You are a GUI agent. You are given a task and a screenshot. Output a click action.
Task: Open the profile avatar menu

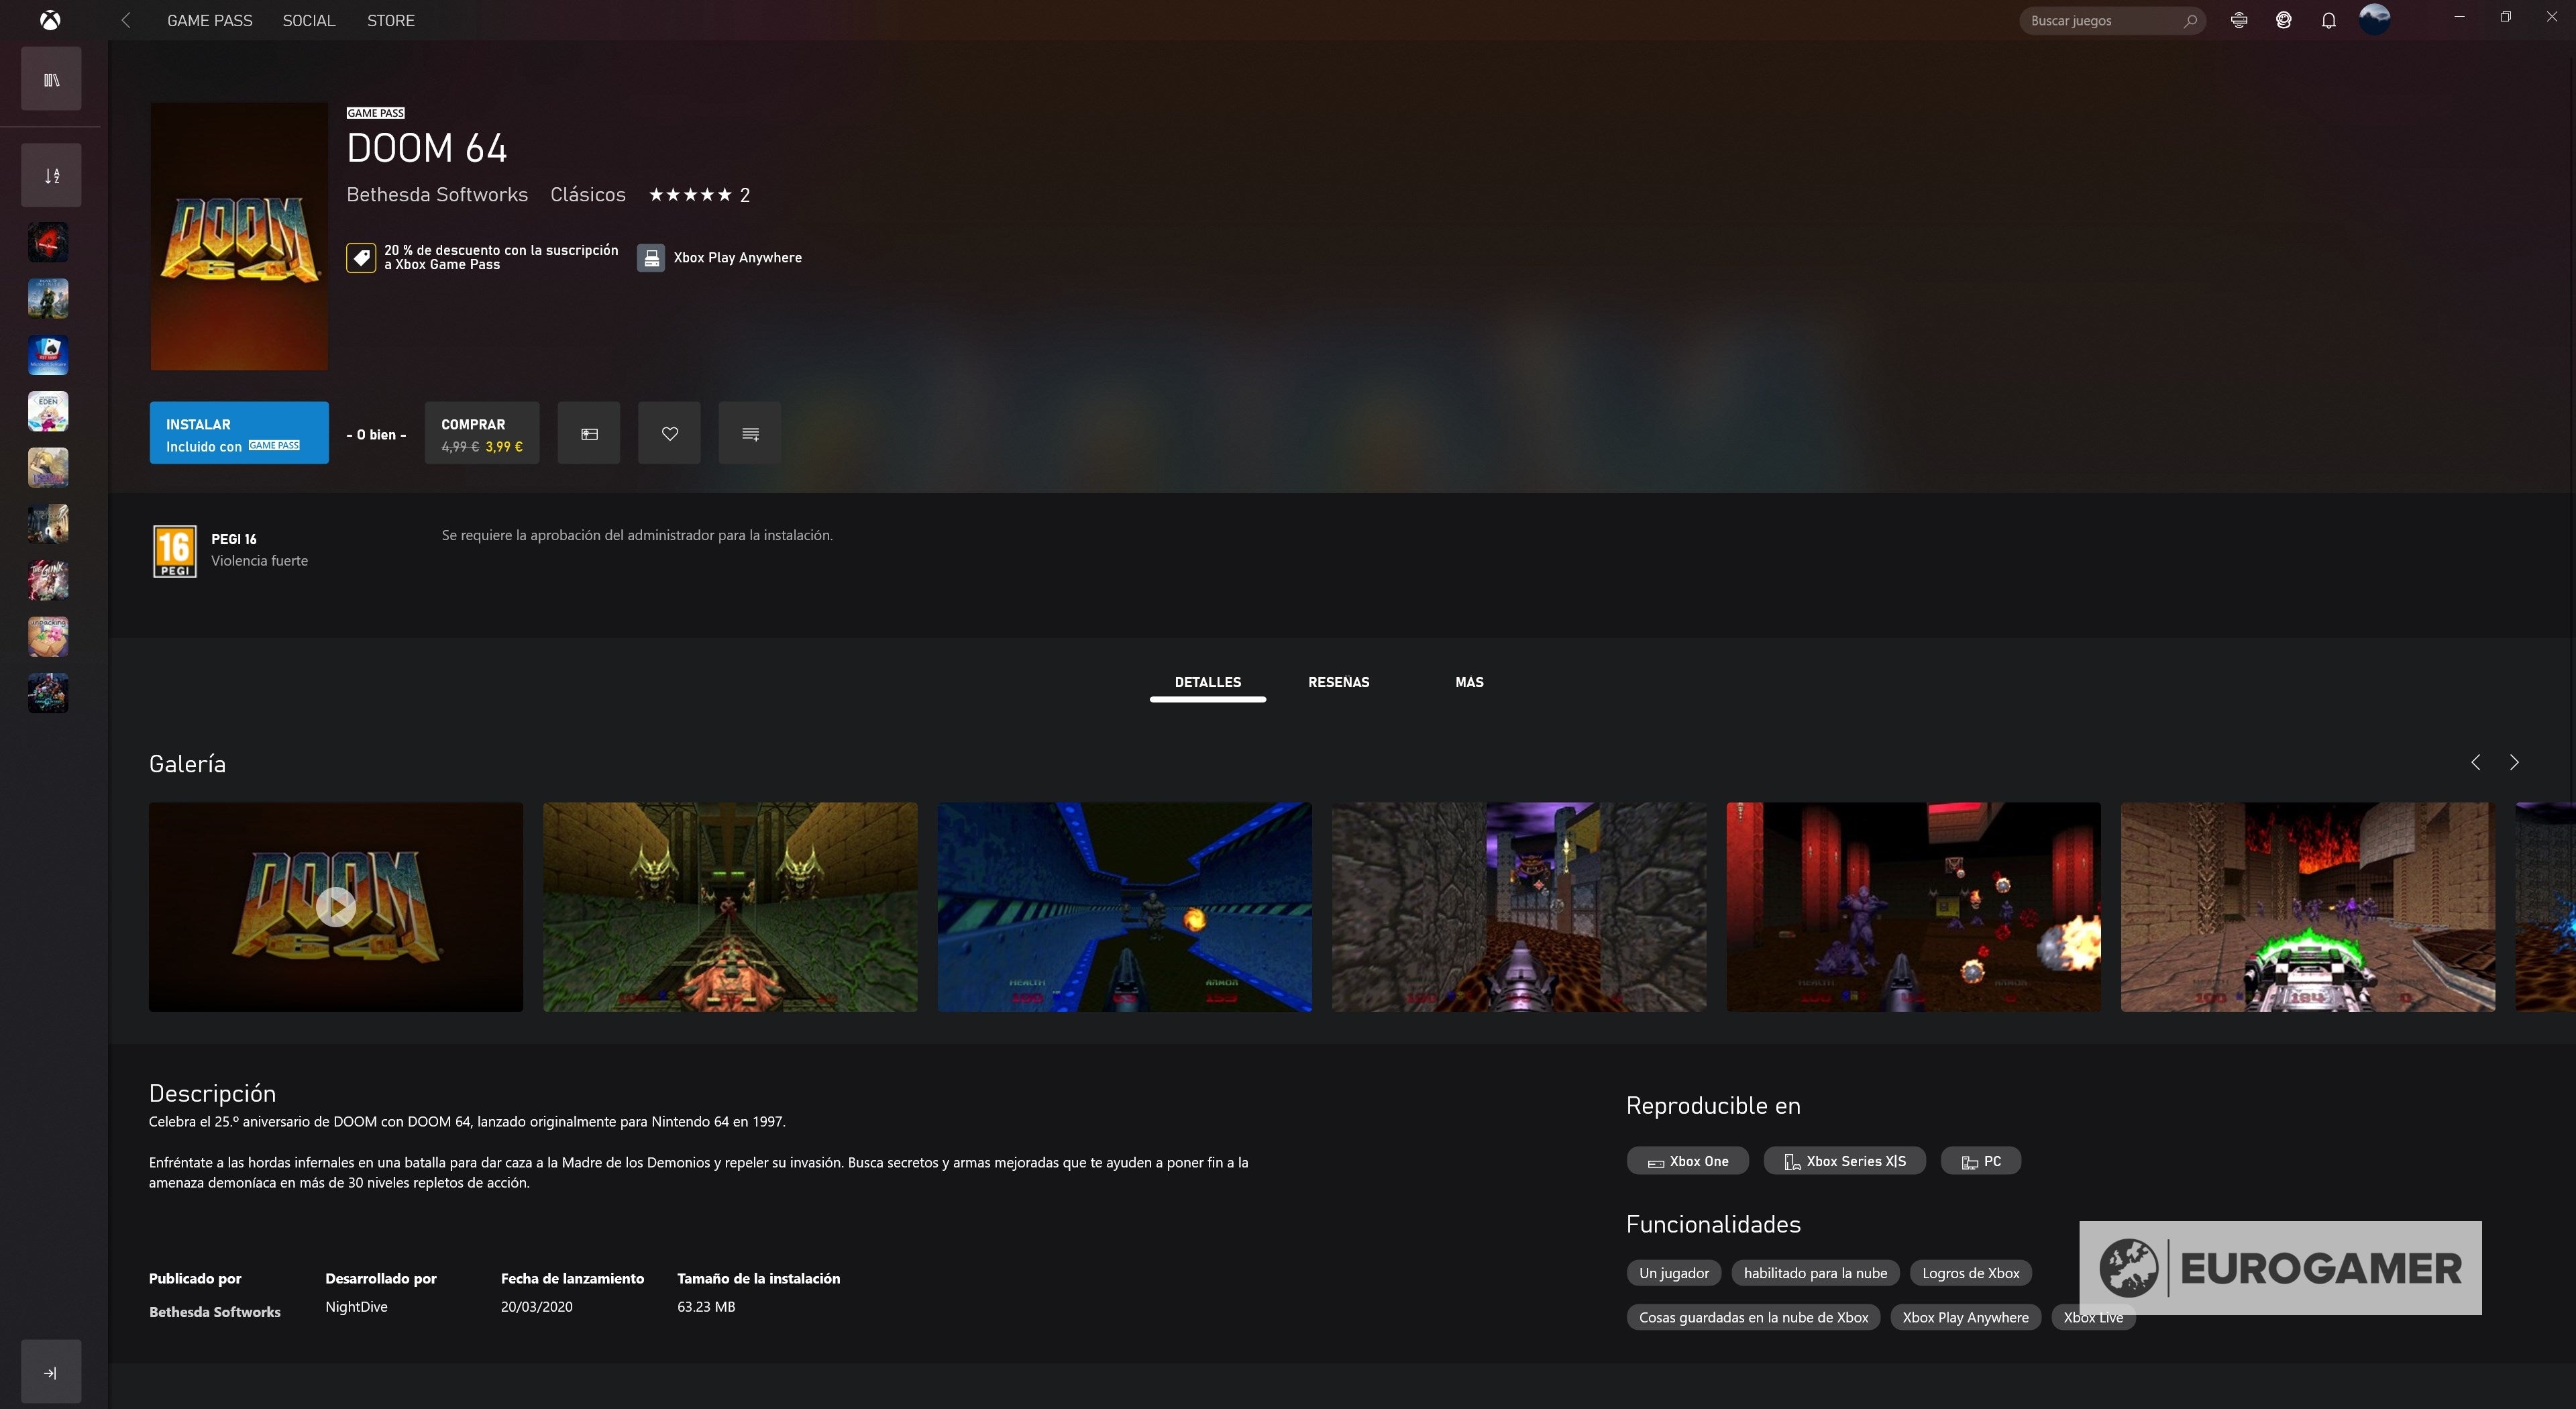pos(2375,19)
